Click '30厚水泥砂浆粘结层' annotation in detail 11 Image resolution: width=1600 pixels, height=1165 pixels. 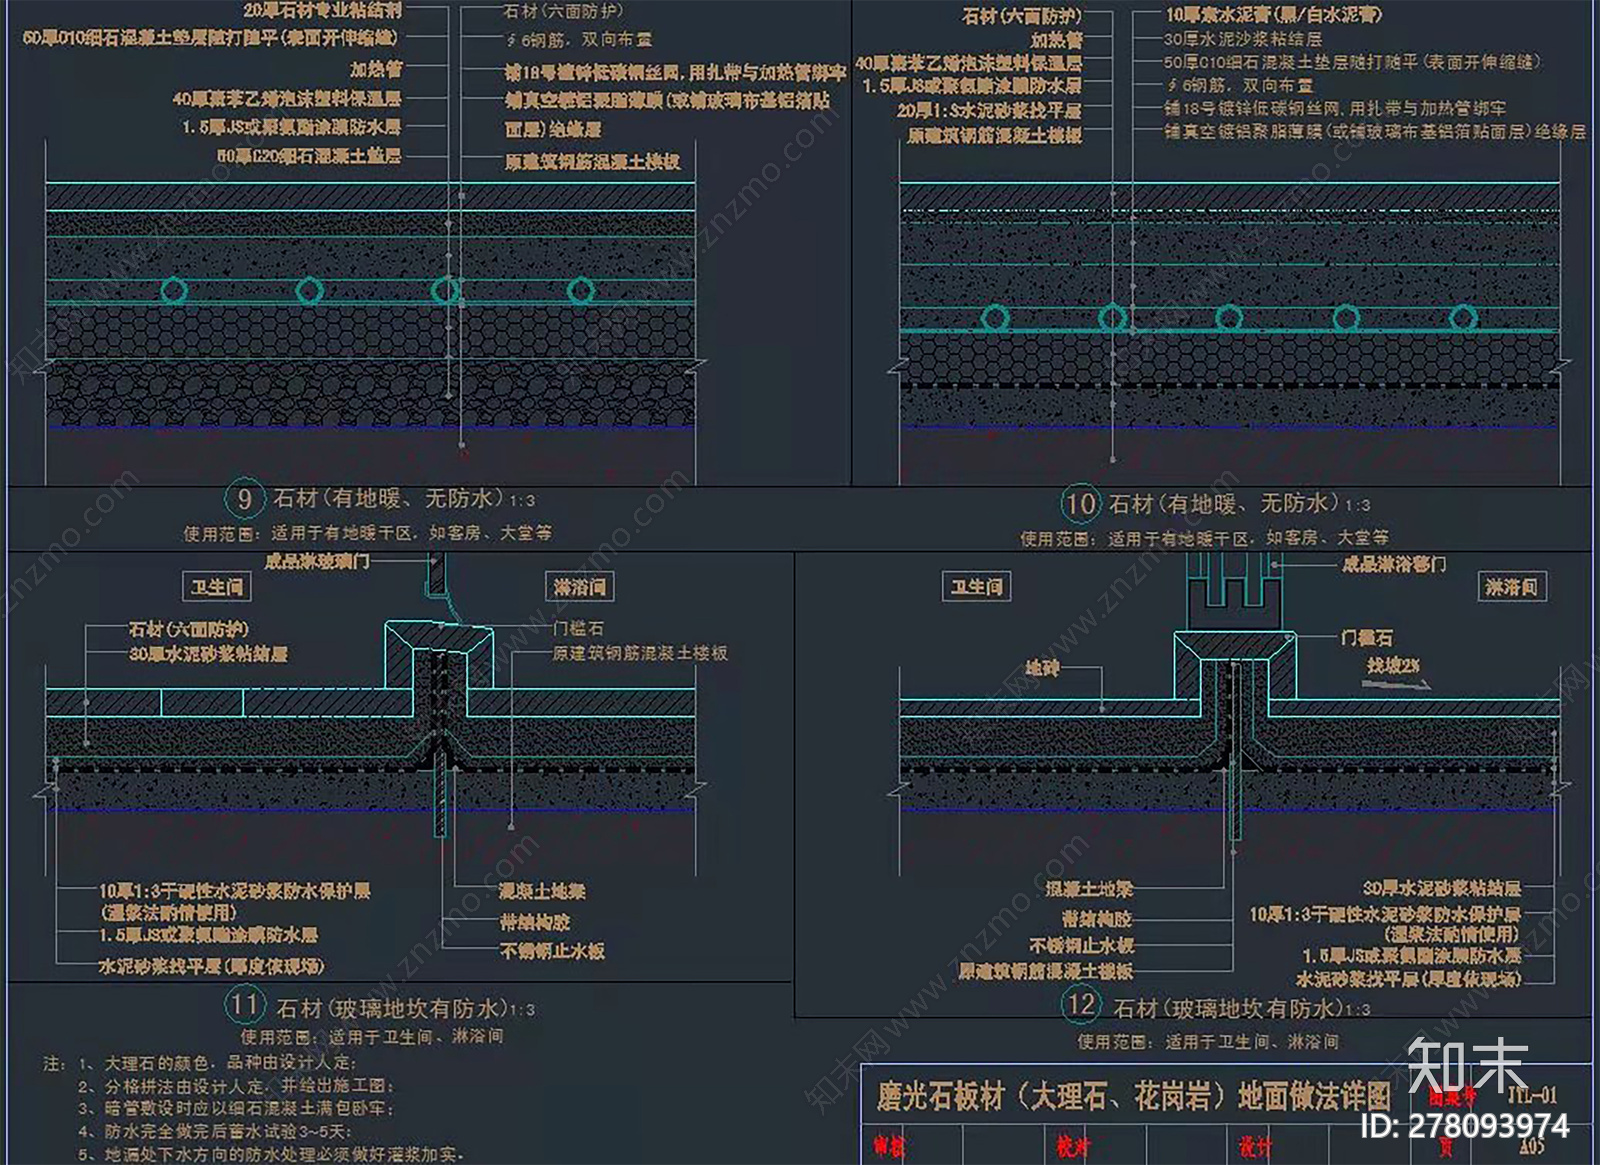coord(209,654)
